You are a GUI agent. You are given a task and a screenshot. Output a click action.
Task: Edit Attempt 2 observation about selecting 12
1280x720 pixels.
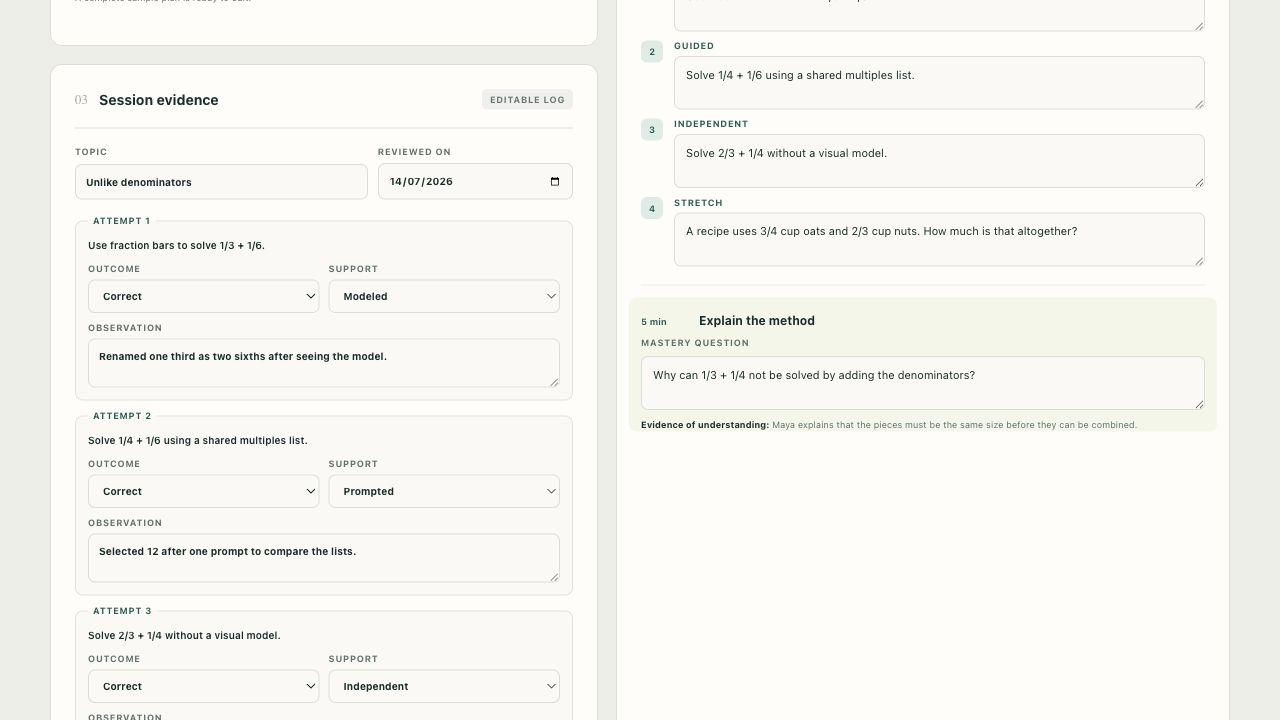[324, 558]
